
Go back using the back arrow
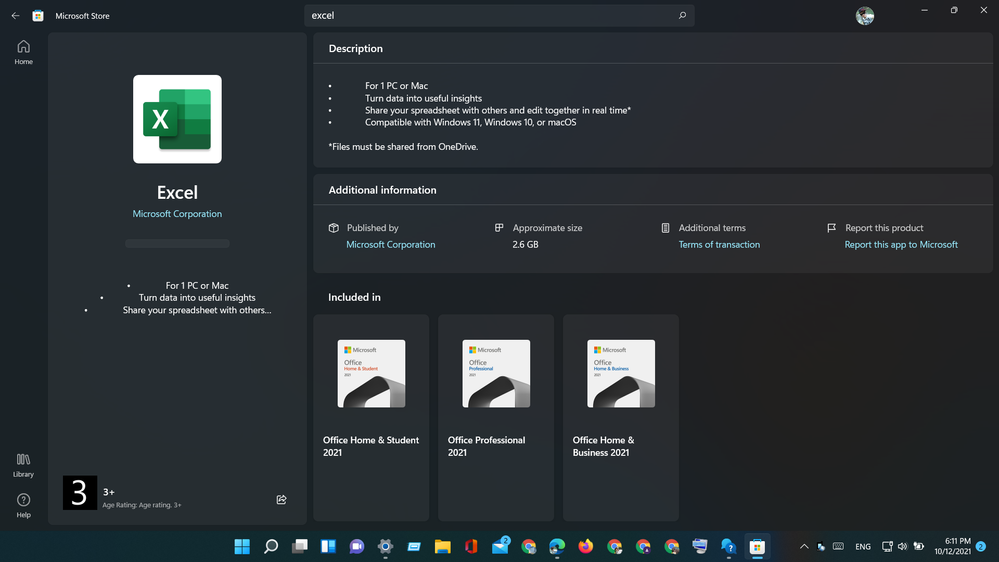pos(15,15)
